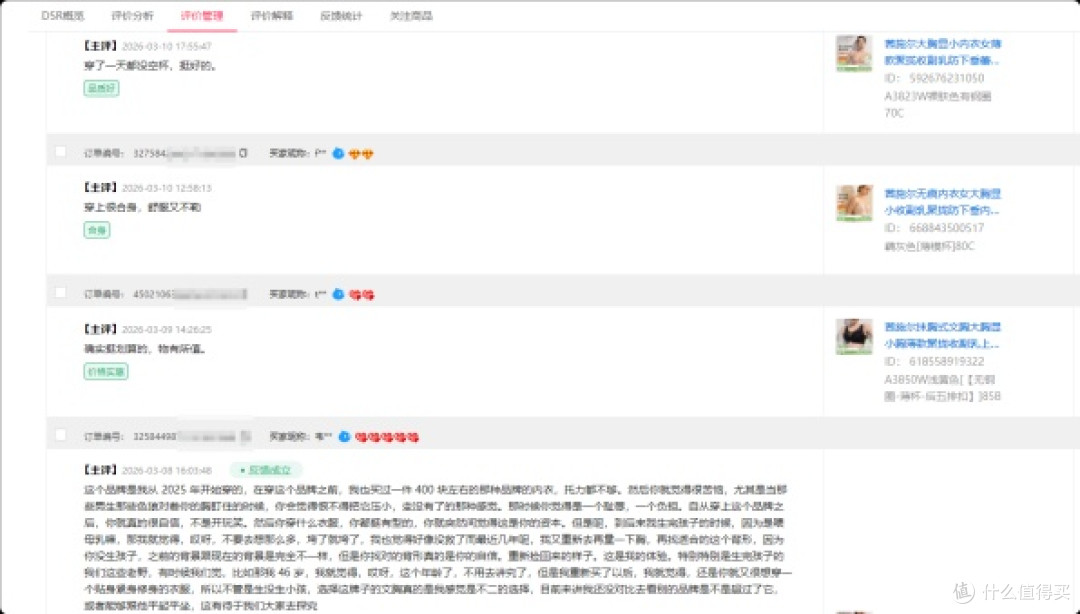Image resolution: width=1080 pixels, height=614 pixels.
Task: Click review timestamp 2026-03-08 16:03:48
Action: (167, 471)
